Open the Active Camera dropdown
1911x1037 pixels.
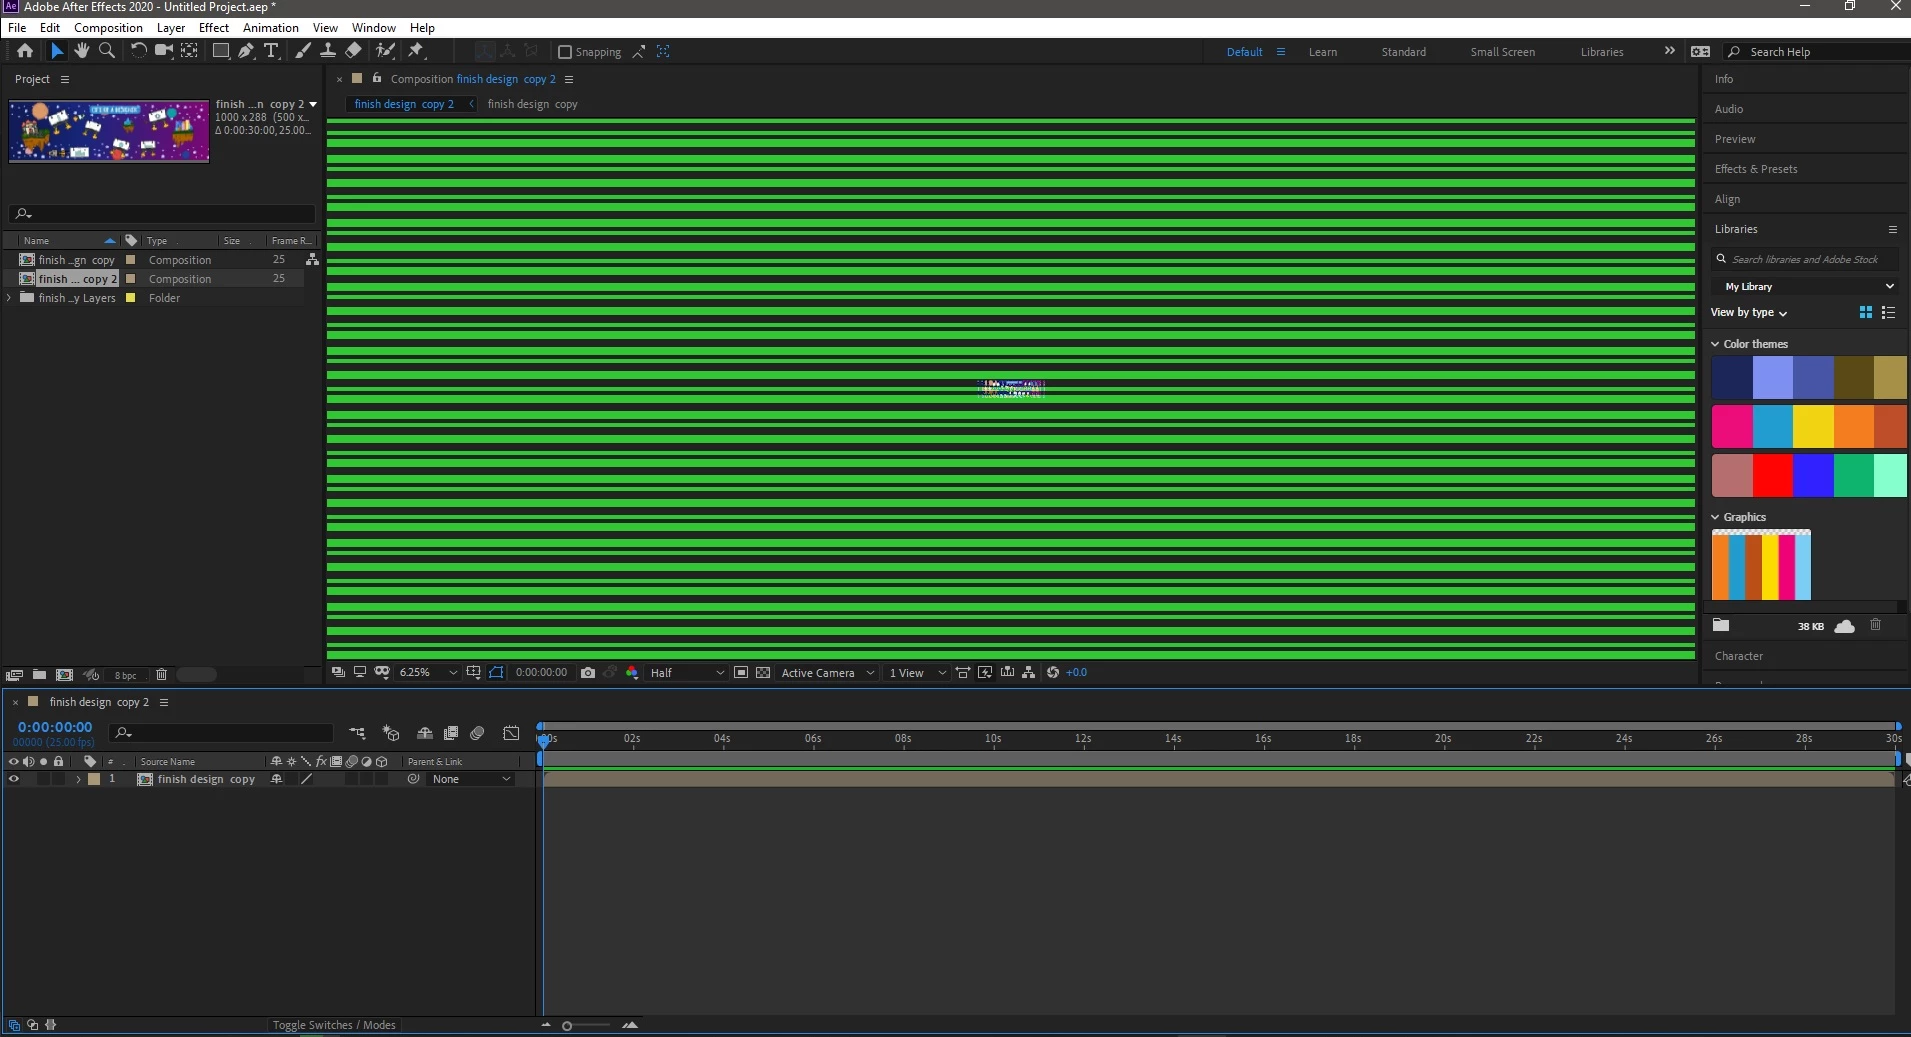coord(827,673)
